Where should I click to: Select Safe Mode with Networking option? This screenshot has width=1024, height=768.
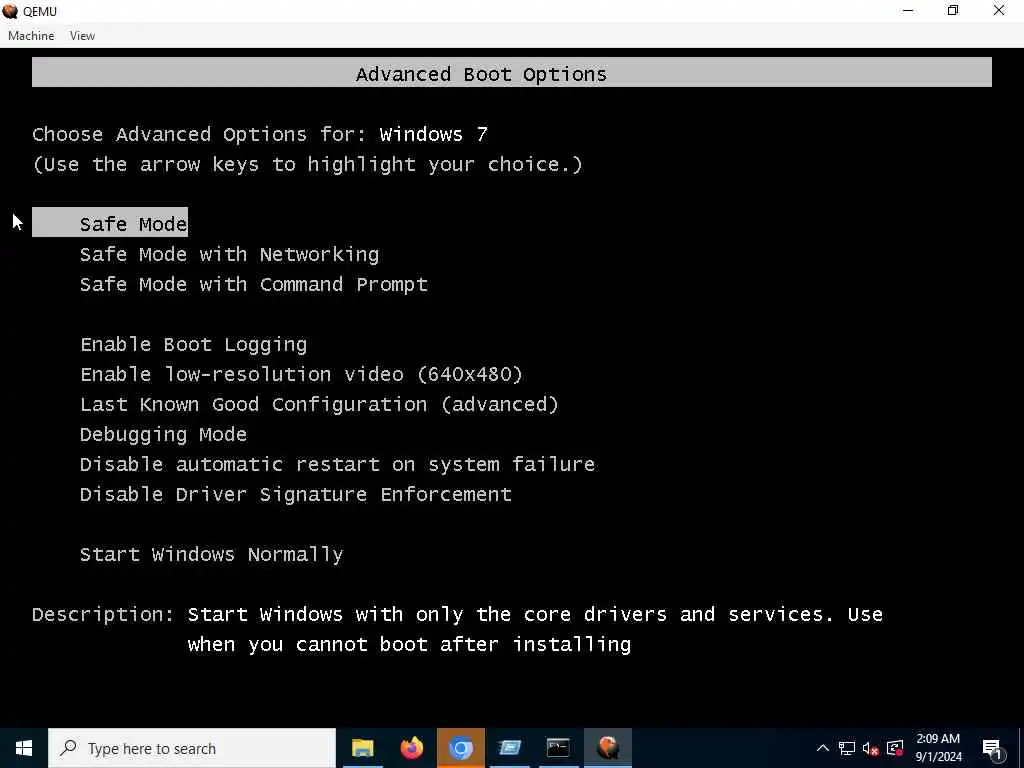coord(229,254)
